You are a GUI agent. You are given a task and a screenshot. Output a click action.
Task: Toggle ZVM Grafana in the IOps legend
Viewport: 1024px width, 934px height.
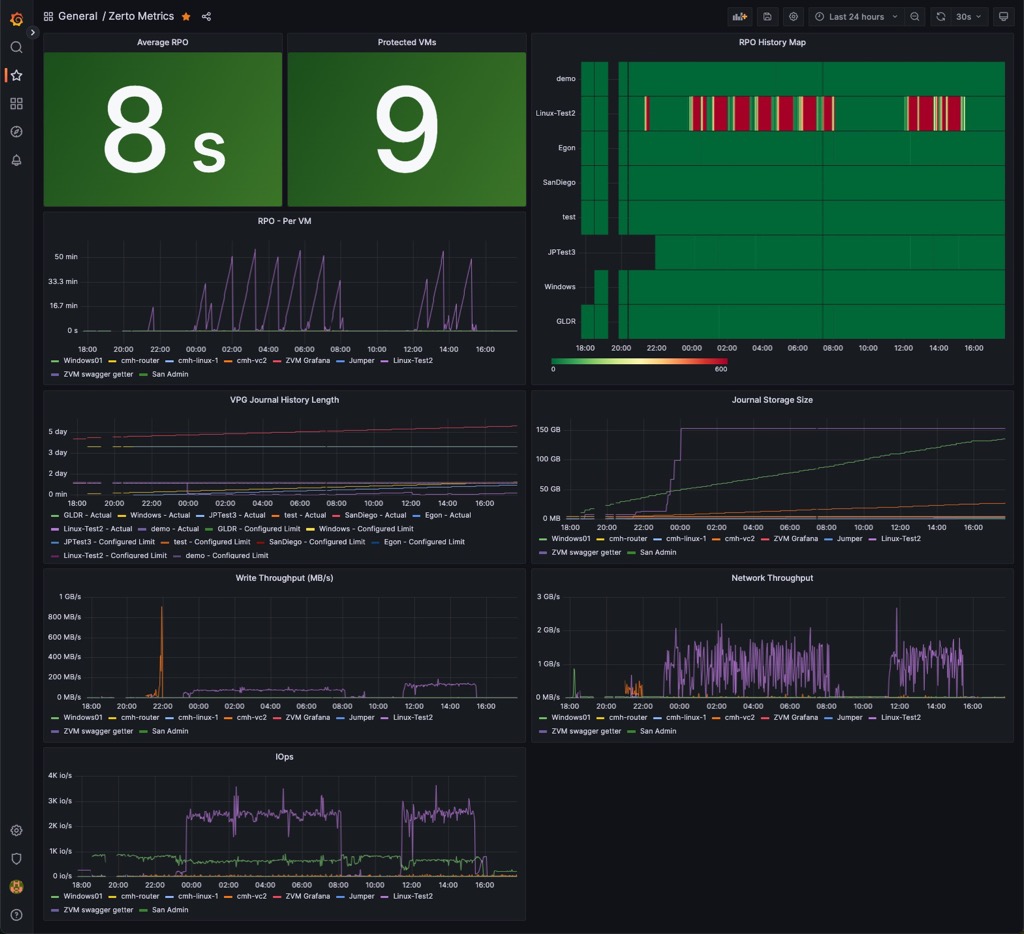[x=308, y=897]
